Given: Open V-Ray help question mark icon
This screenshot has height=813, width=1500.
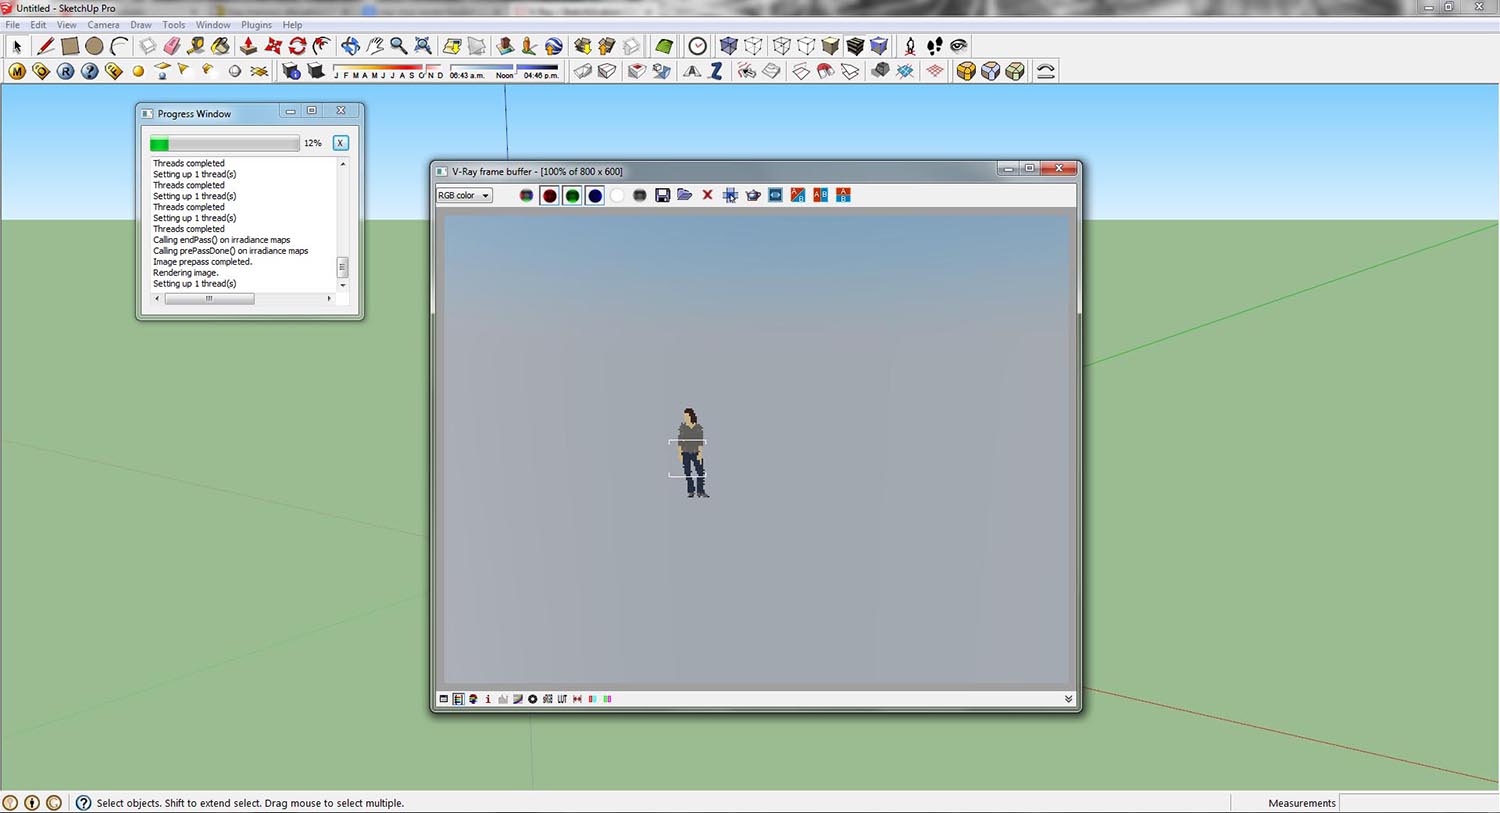Looking at the screenshot, I should pyautogui.click(x=90, y=71).
